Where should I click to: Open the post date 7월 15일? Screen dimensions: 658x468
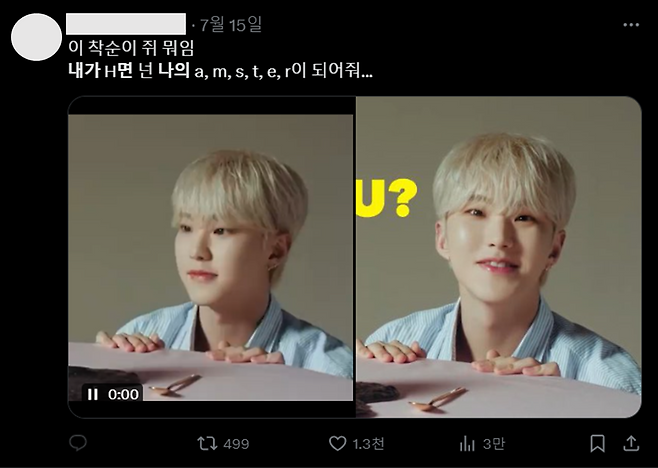[230, 25]
